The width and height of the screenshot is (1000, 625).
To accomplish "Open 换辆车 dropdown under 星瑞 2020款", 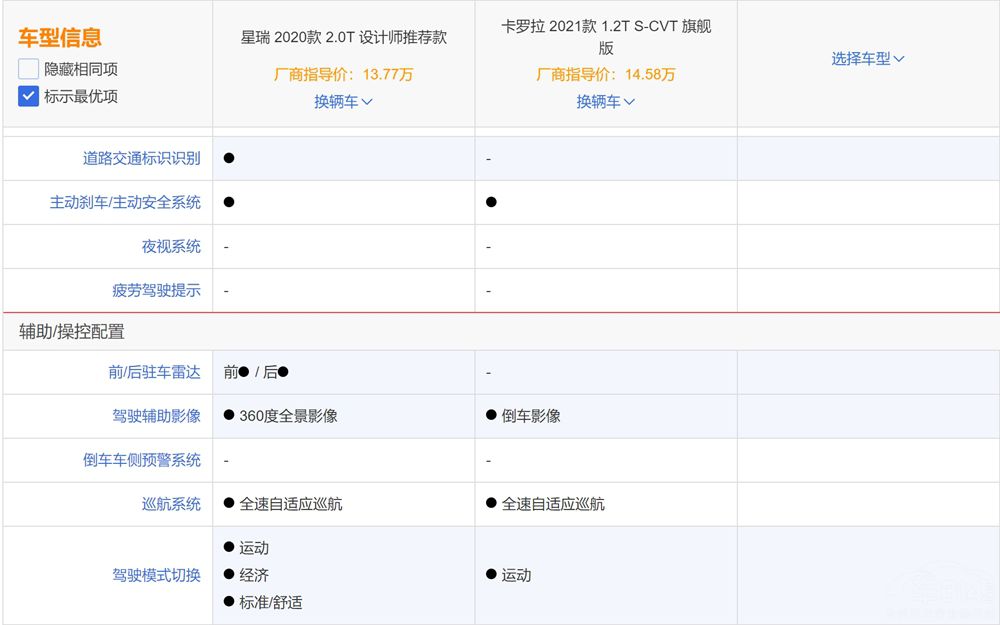I will (343, 101).
